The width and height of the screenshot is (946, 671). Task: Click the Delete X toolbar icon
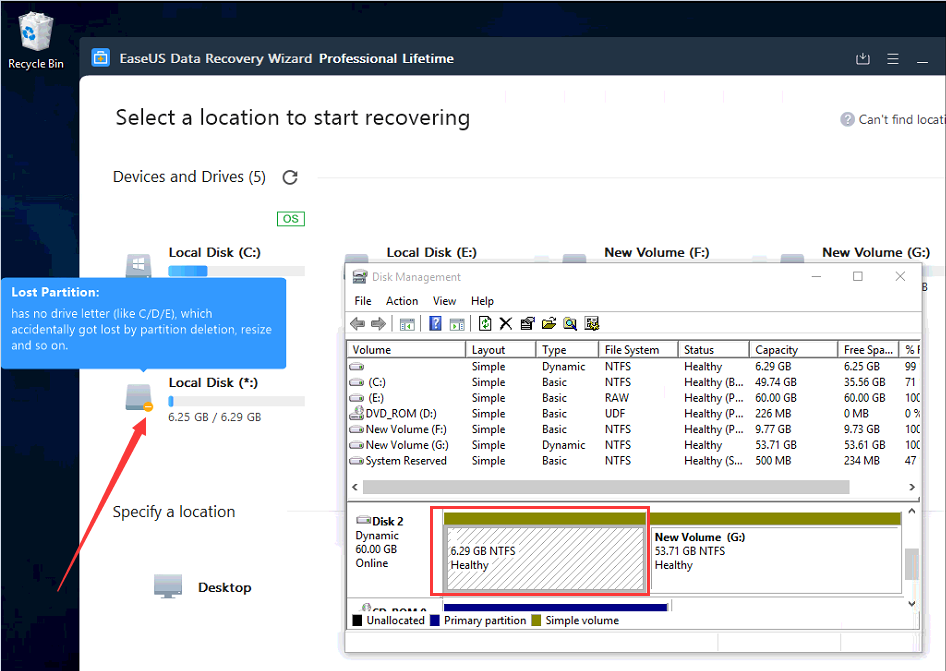506,324
